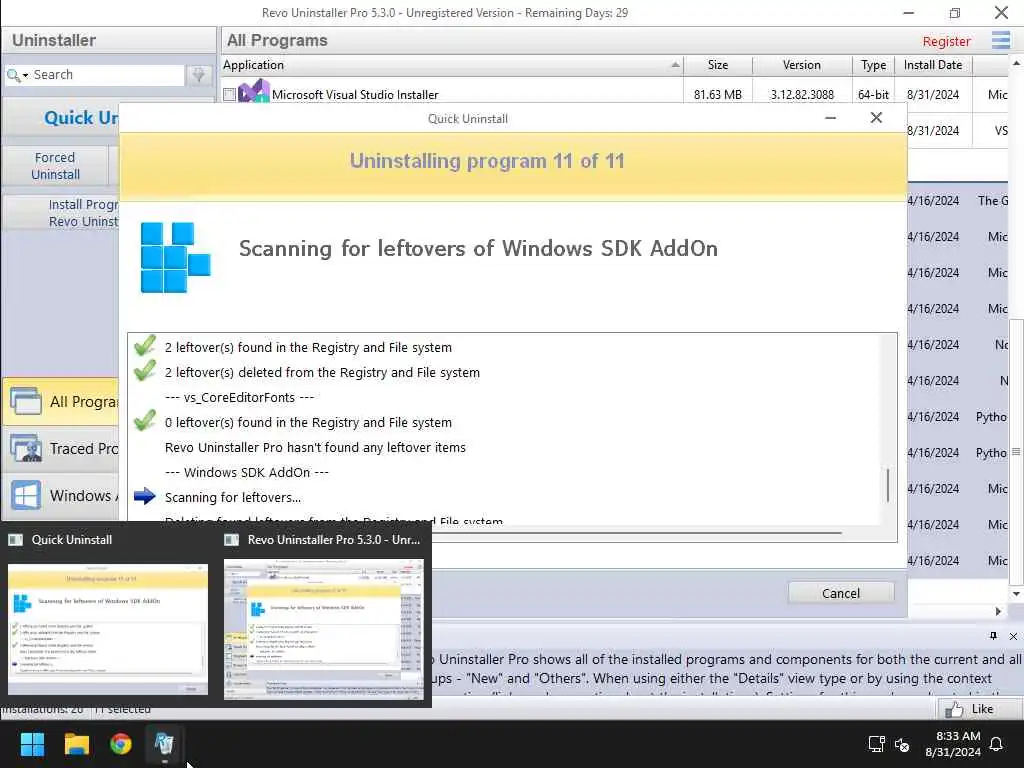Switch to Quick Uninstall taskbar preview thumbnail
The image size is (1024, 768).
108,629
